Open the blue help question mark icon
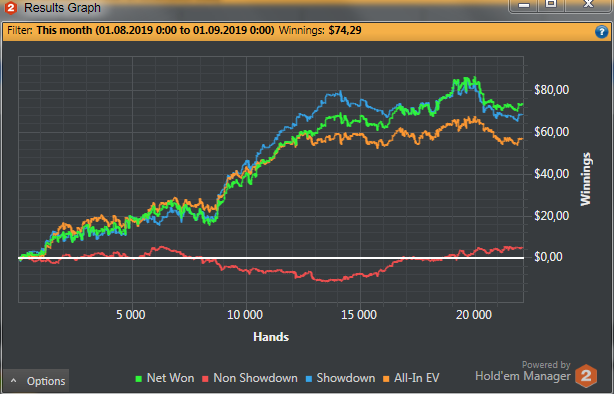614x394 pixels. tap(601, 32)
